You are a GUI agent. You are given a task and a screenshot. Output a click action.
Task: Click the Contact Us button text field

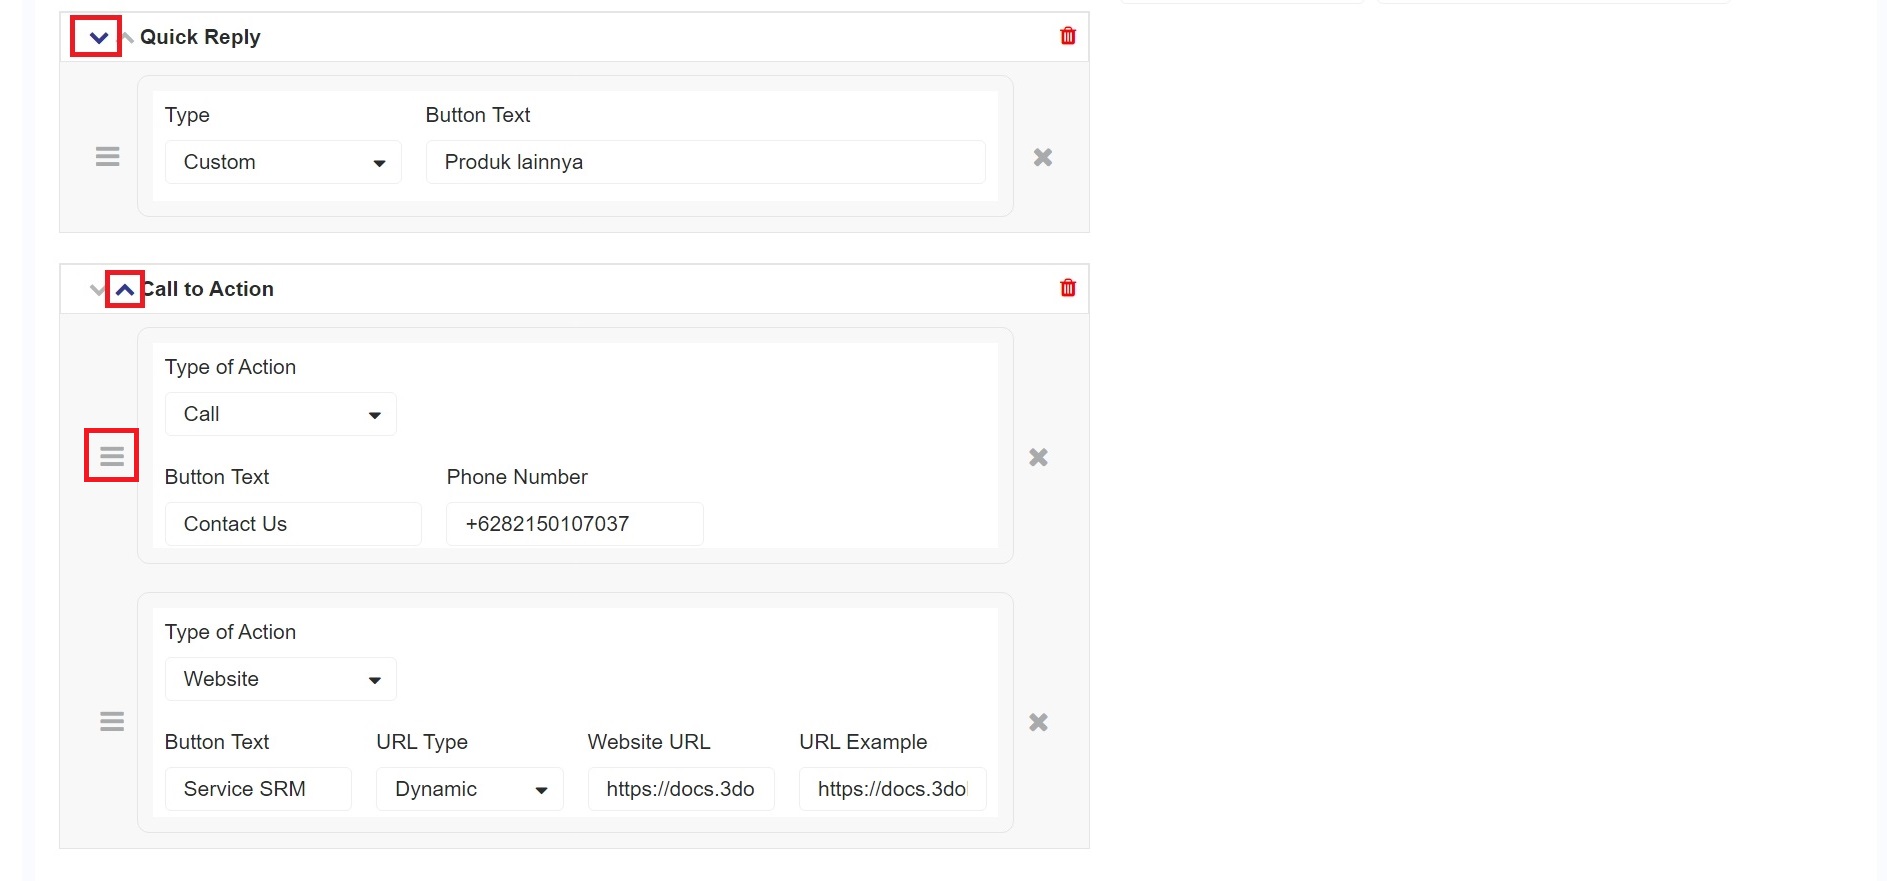tap(293, 524)
